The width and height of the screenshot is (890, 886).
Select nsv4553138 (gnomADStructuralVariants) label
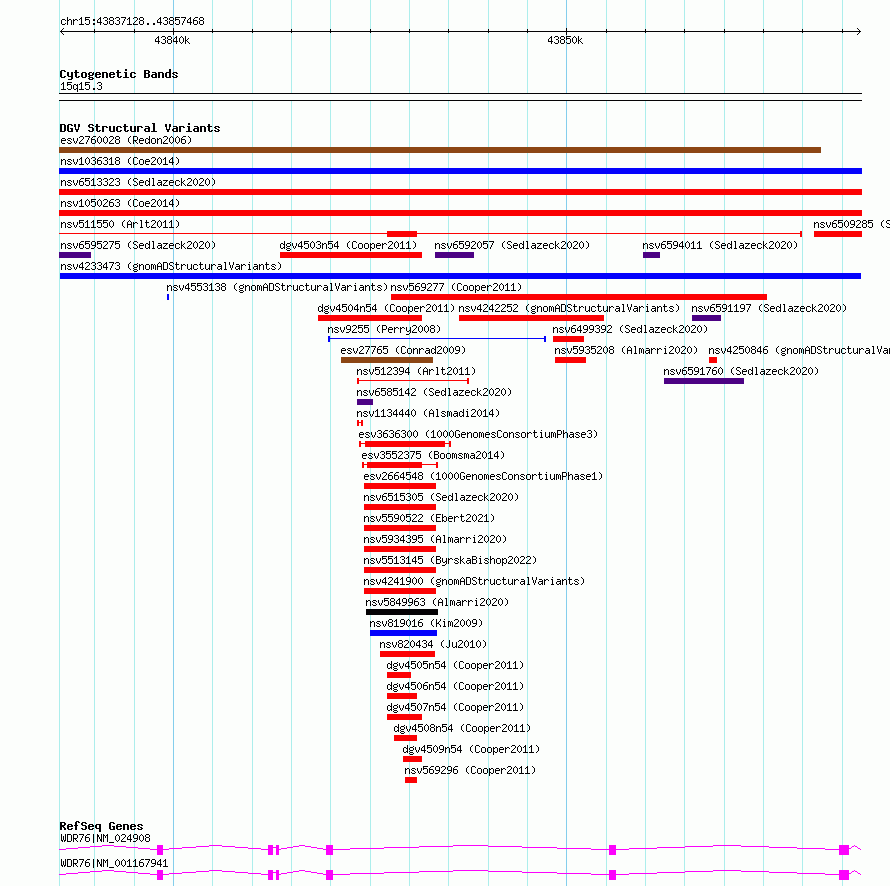click(277, 287)
